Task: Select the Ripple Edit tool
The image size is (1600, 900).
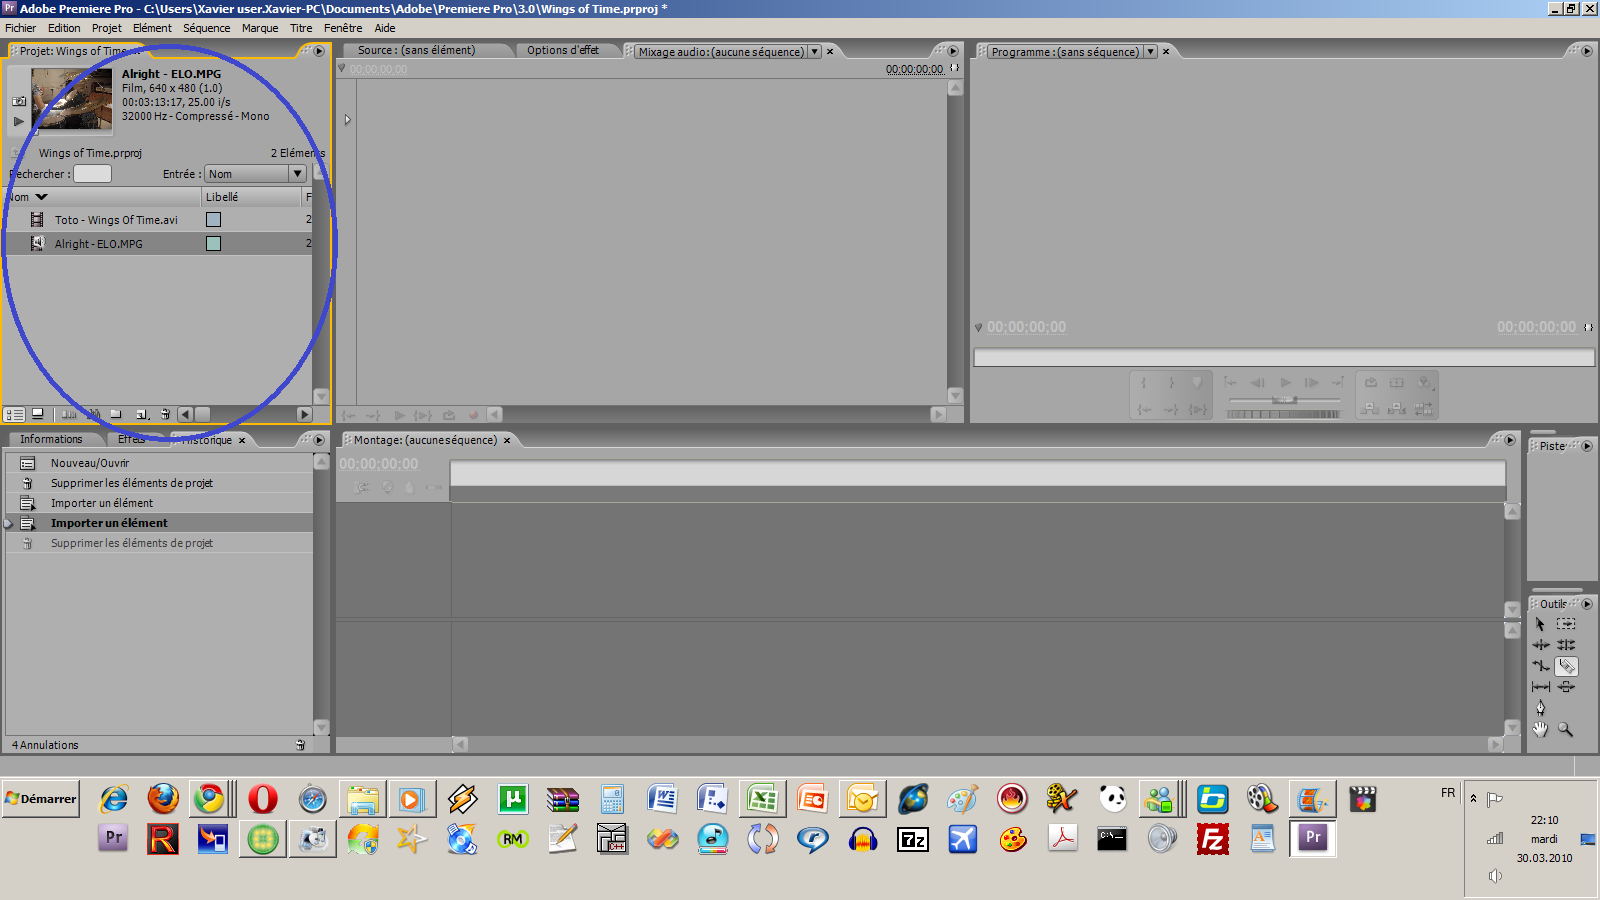Action: [1540, 645]
